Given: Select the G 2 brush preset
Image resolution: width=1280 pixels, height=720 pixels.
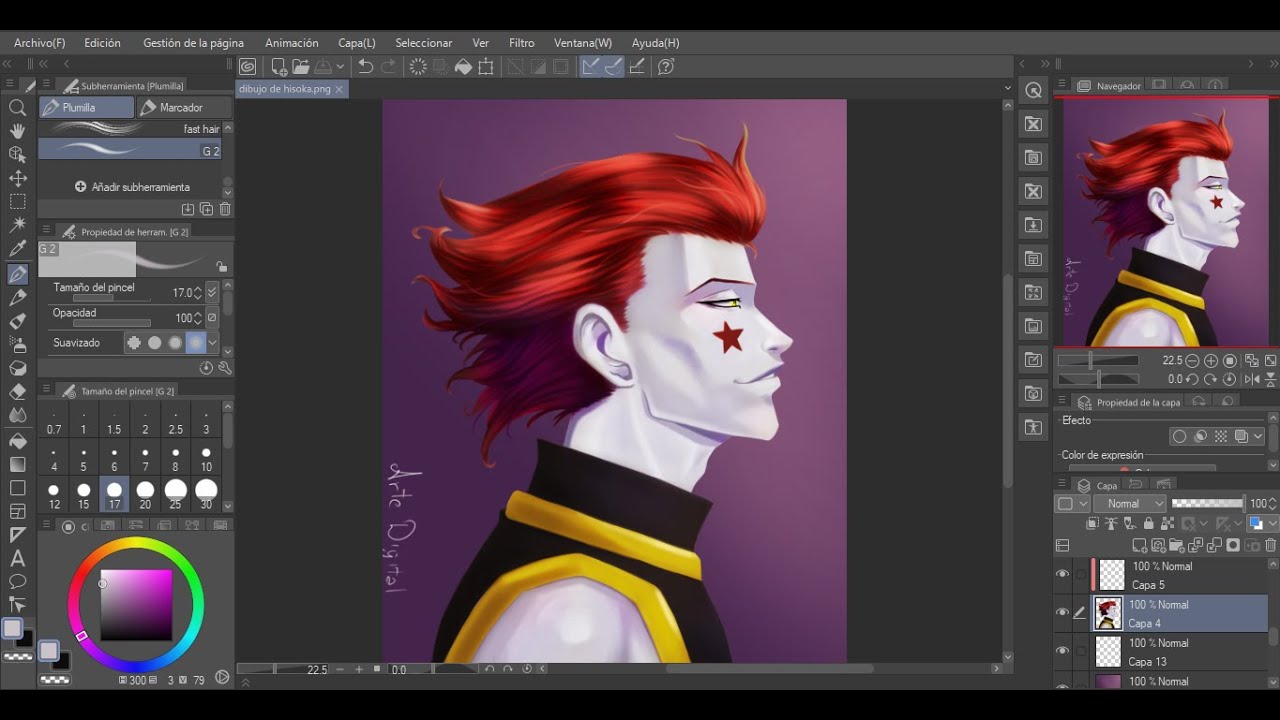Looking at the screenshot, I should point(130,150).
